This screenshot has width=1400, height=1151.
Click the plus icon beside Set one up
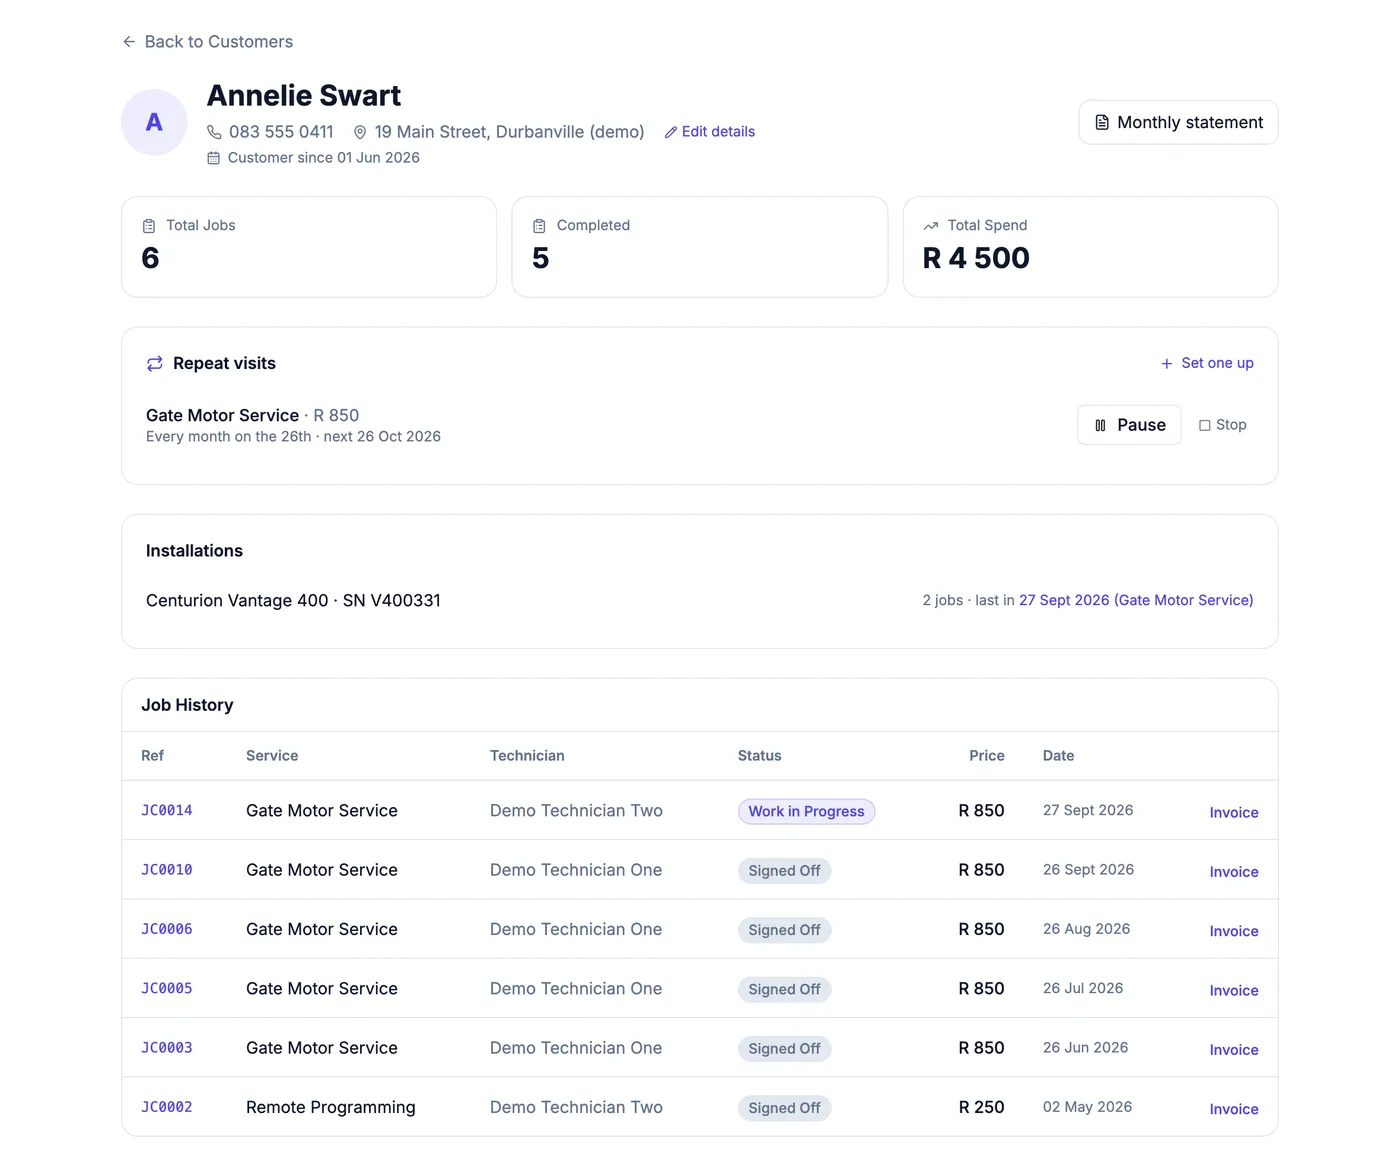click(1166, 363)
